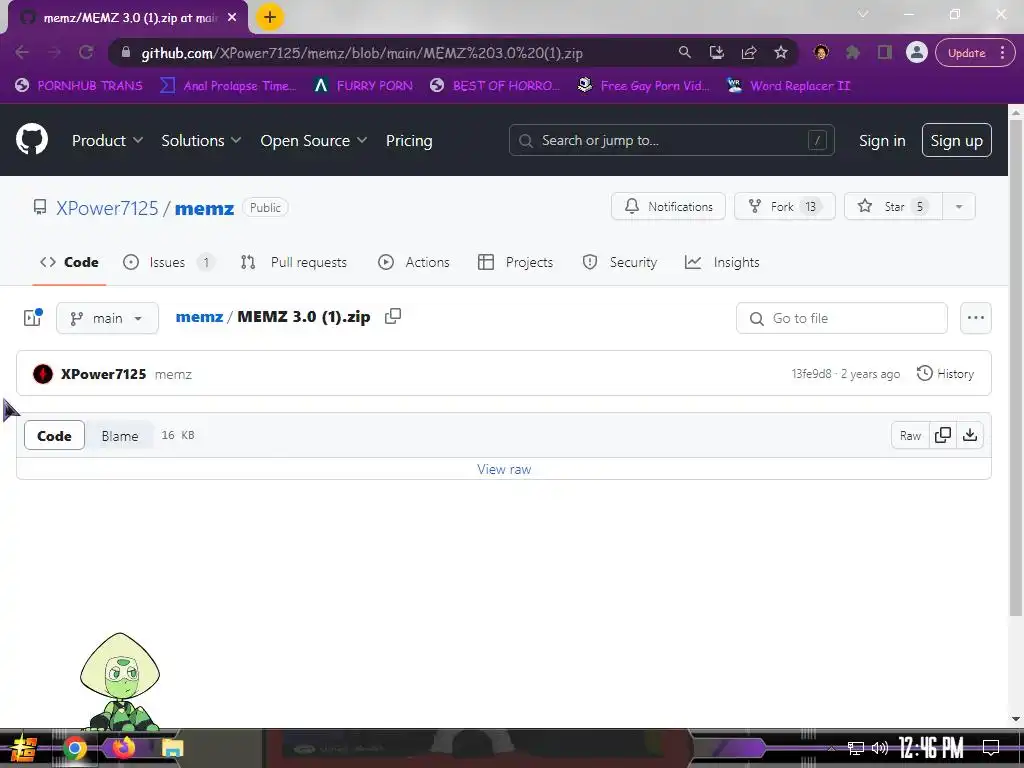1024x768 pixels.
Task: Click the share page icon
Action: click(749, 52)
